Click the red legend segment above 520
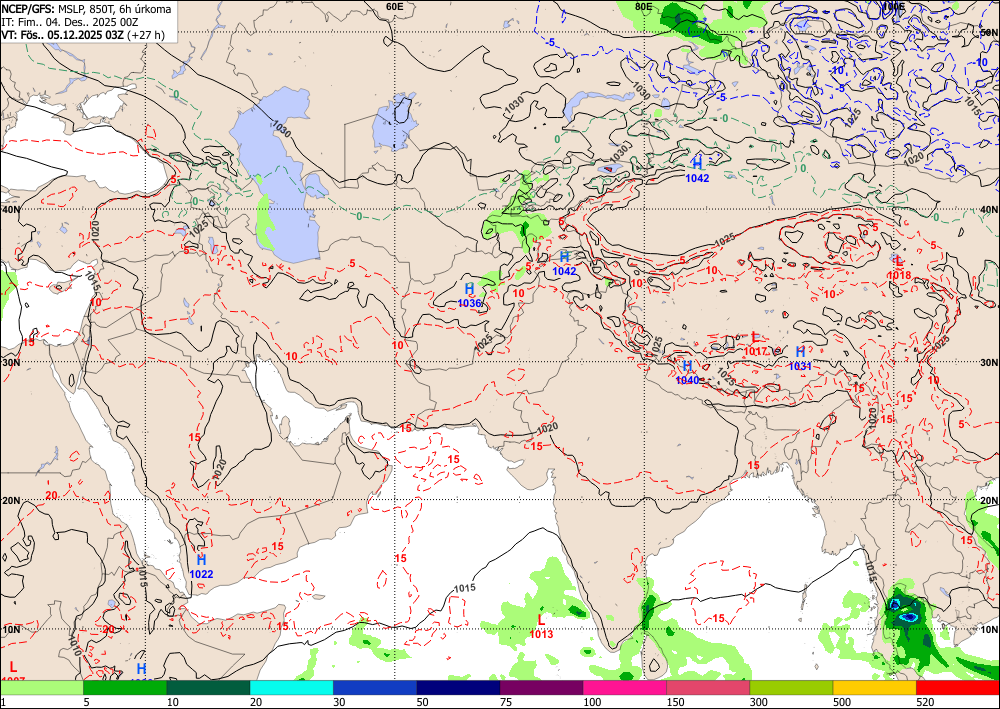The width and height of the screenshot is (1000, 709). pos(958,688)
